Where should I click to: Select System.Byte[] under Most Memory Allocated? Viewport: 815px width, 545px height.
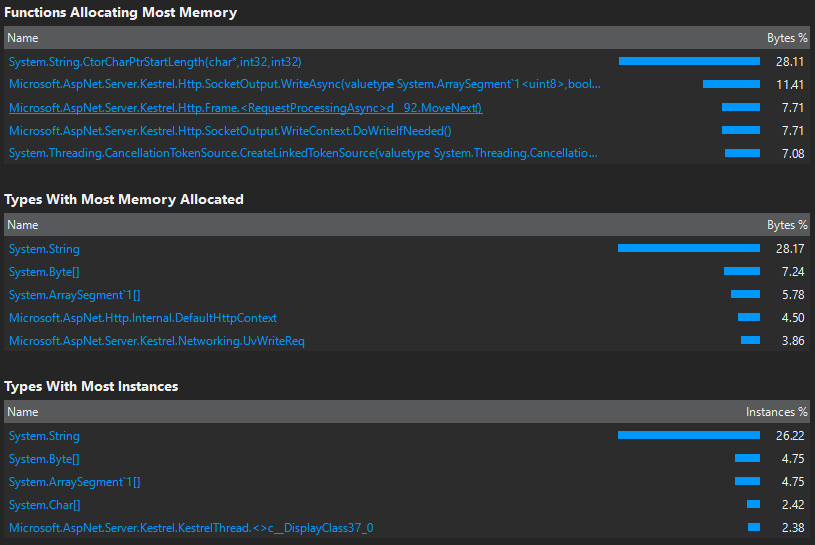(44, 272)
